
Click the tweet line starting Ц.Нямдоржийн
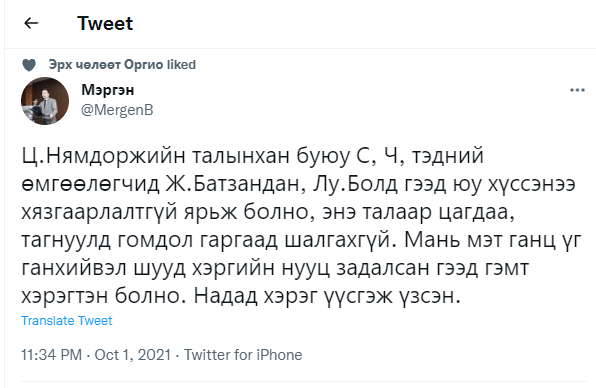[x=252, y=157]
